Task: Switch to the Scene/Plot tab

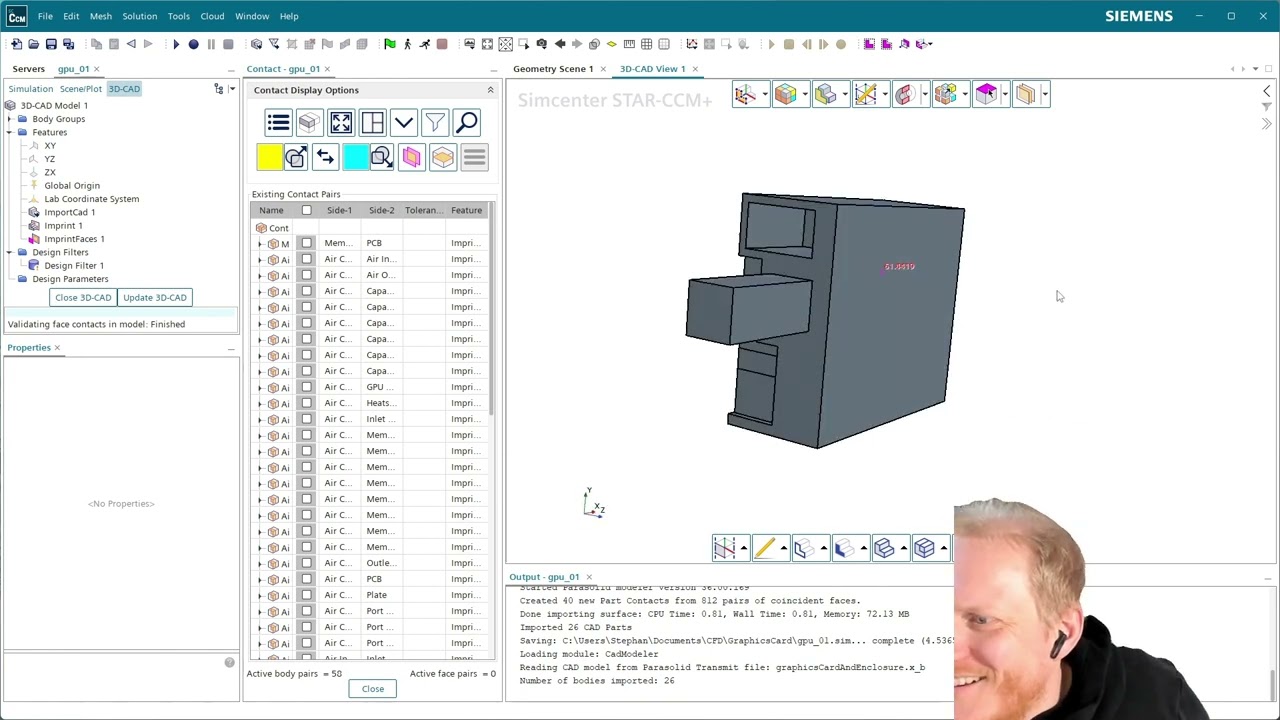Action: [x=81, y=89]
